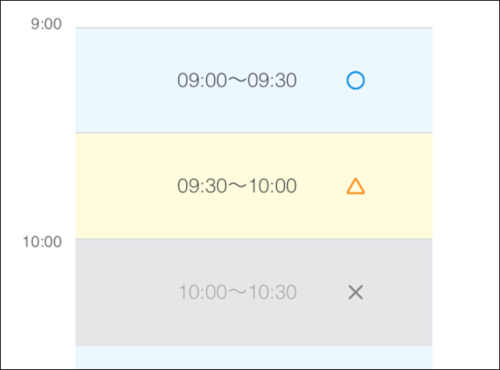The width and height of the screenshot is (500, 370).
Task: Click the 9:00 hour label
Action: click(x=46, y=24)
